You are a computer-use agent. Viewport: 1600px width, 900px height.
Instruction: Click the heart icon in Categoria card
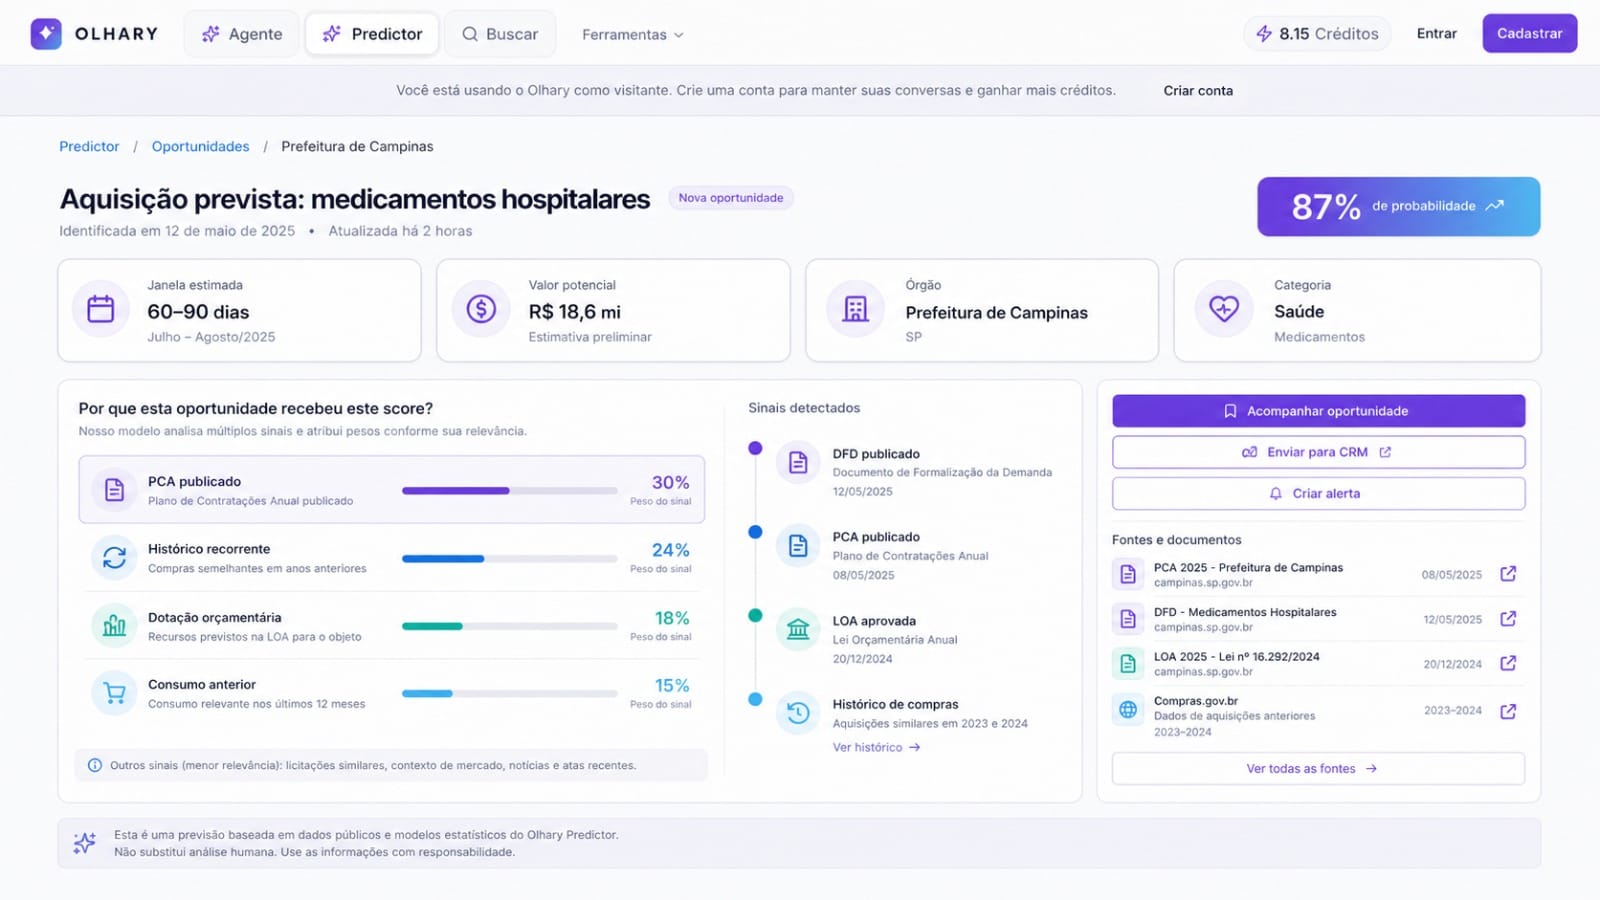(1224, 309)
